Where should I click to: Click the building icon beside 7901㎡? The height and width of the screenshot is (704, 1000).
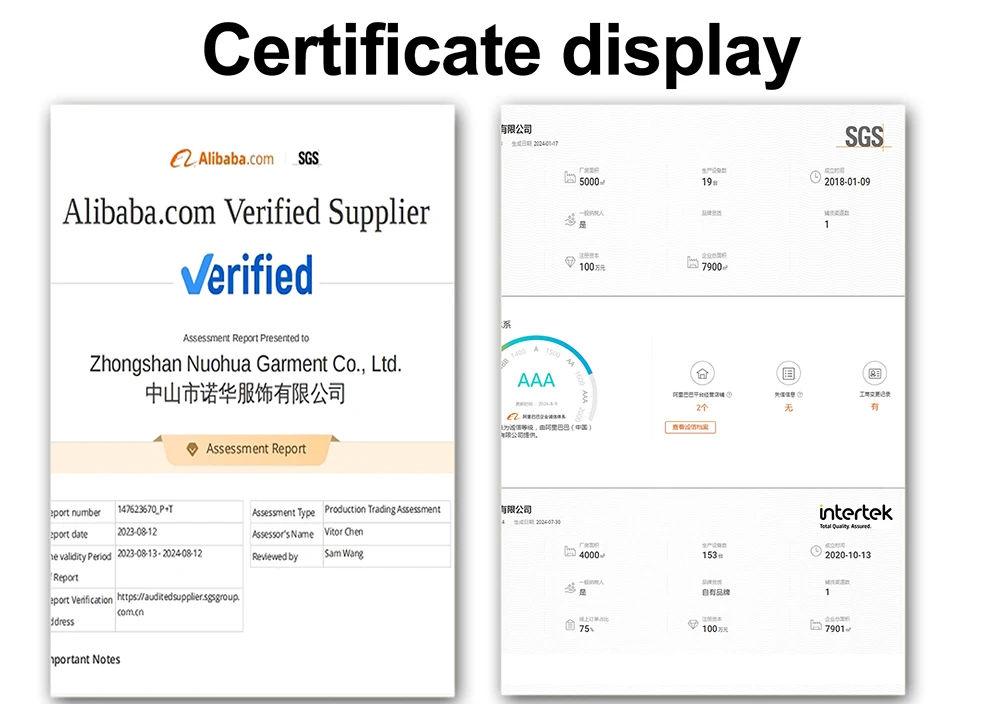click(816, 624)
